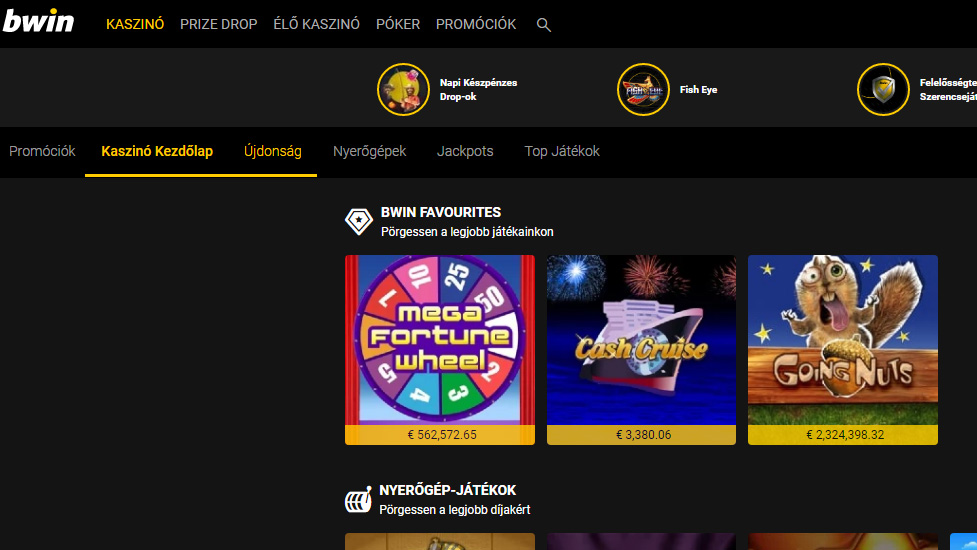Open the KASZINÓ menu item

135,24
